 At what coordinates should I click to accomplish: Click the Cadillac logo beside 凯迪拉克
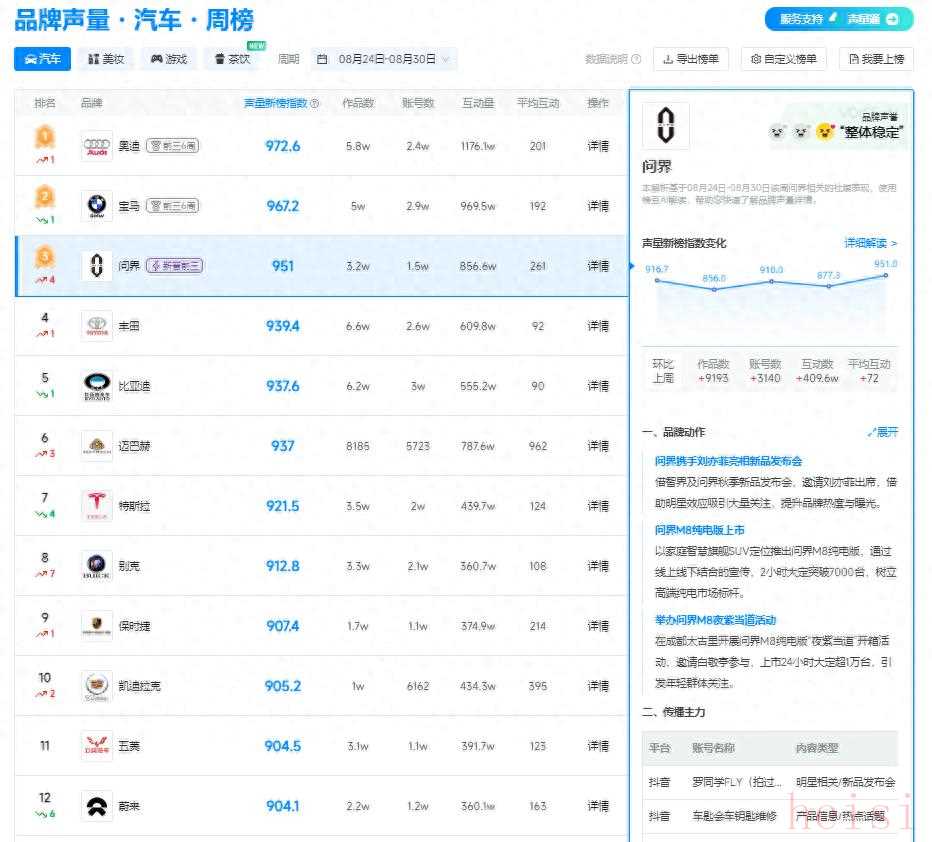(97, 686)
